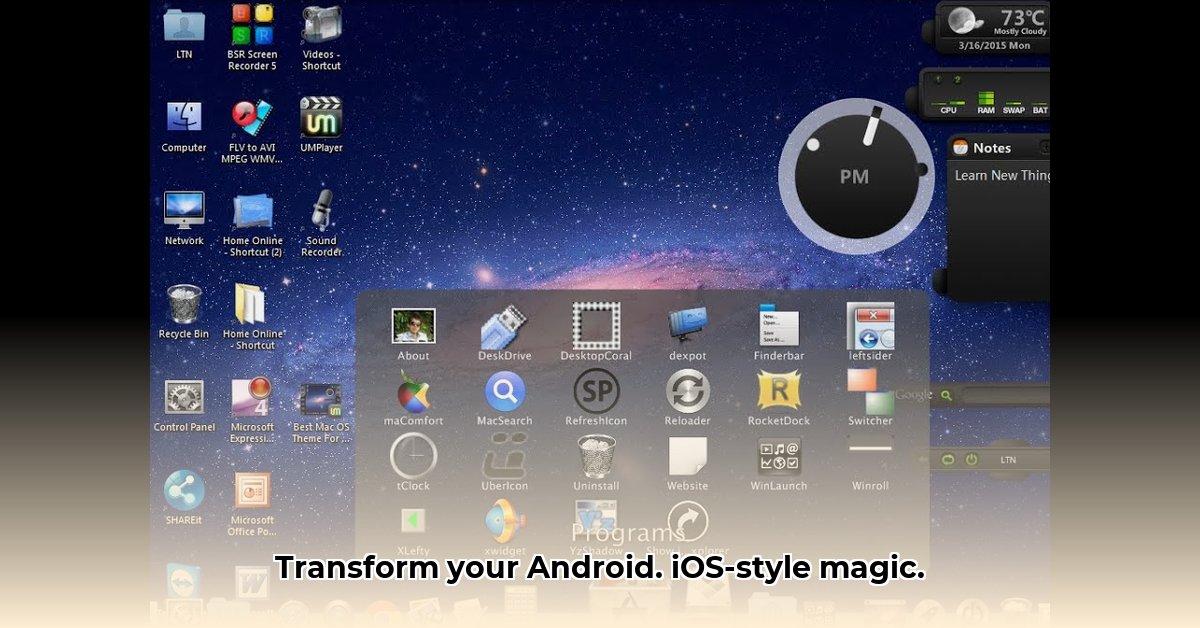Open tClock from the Programs panel

412,457
